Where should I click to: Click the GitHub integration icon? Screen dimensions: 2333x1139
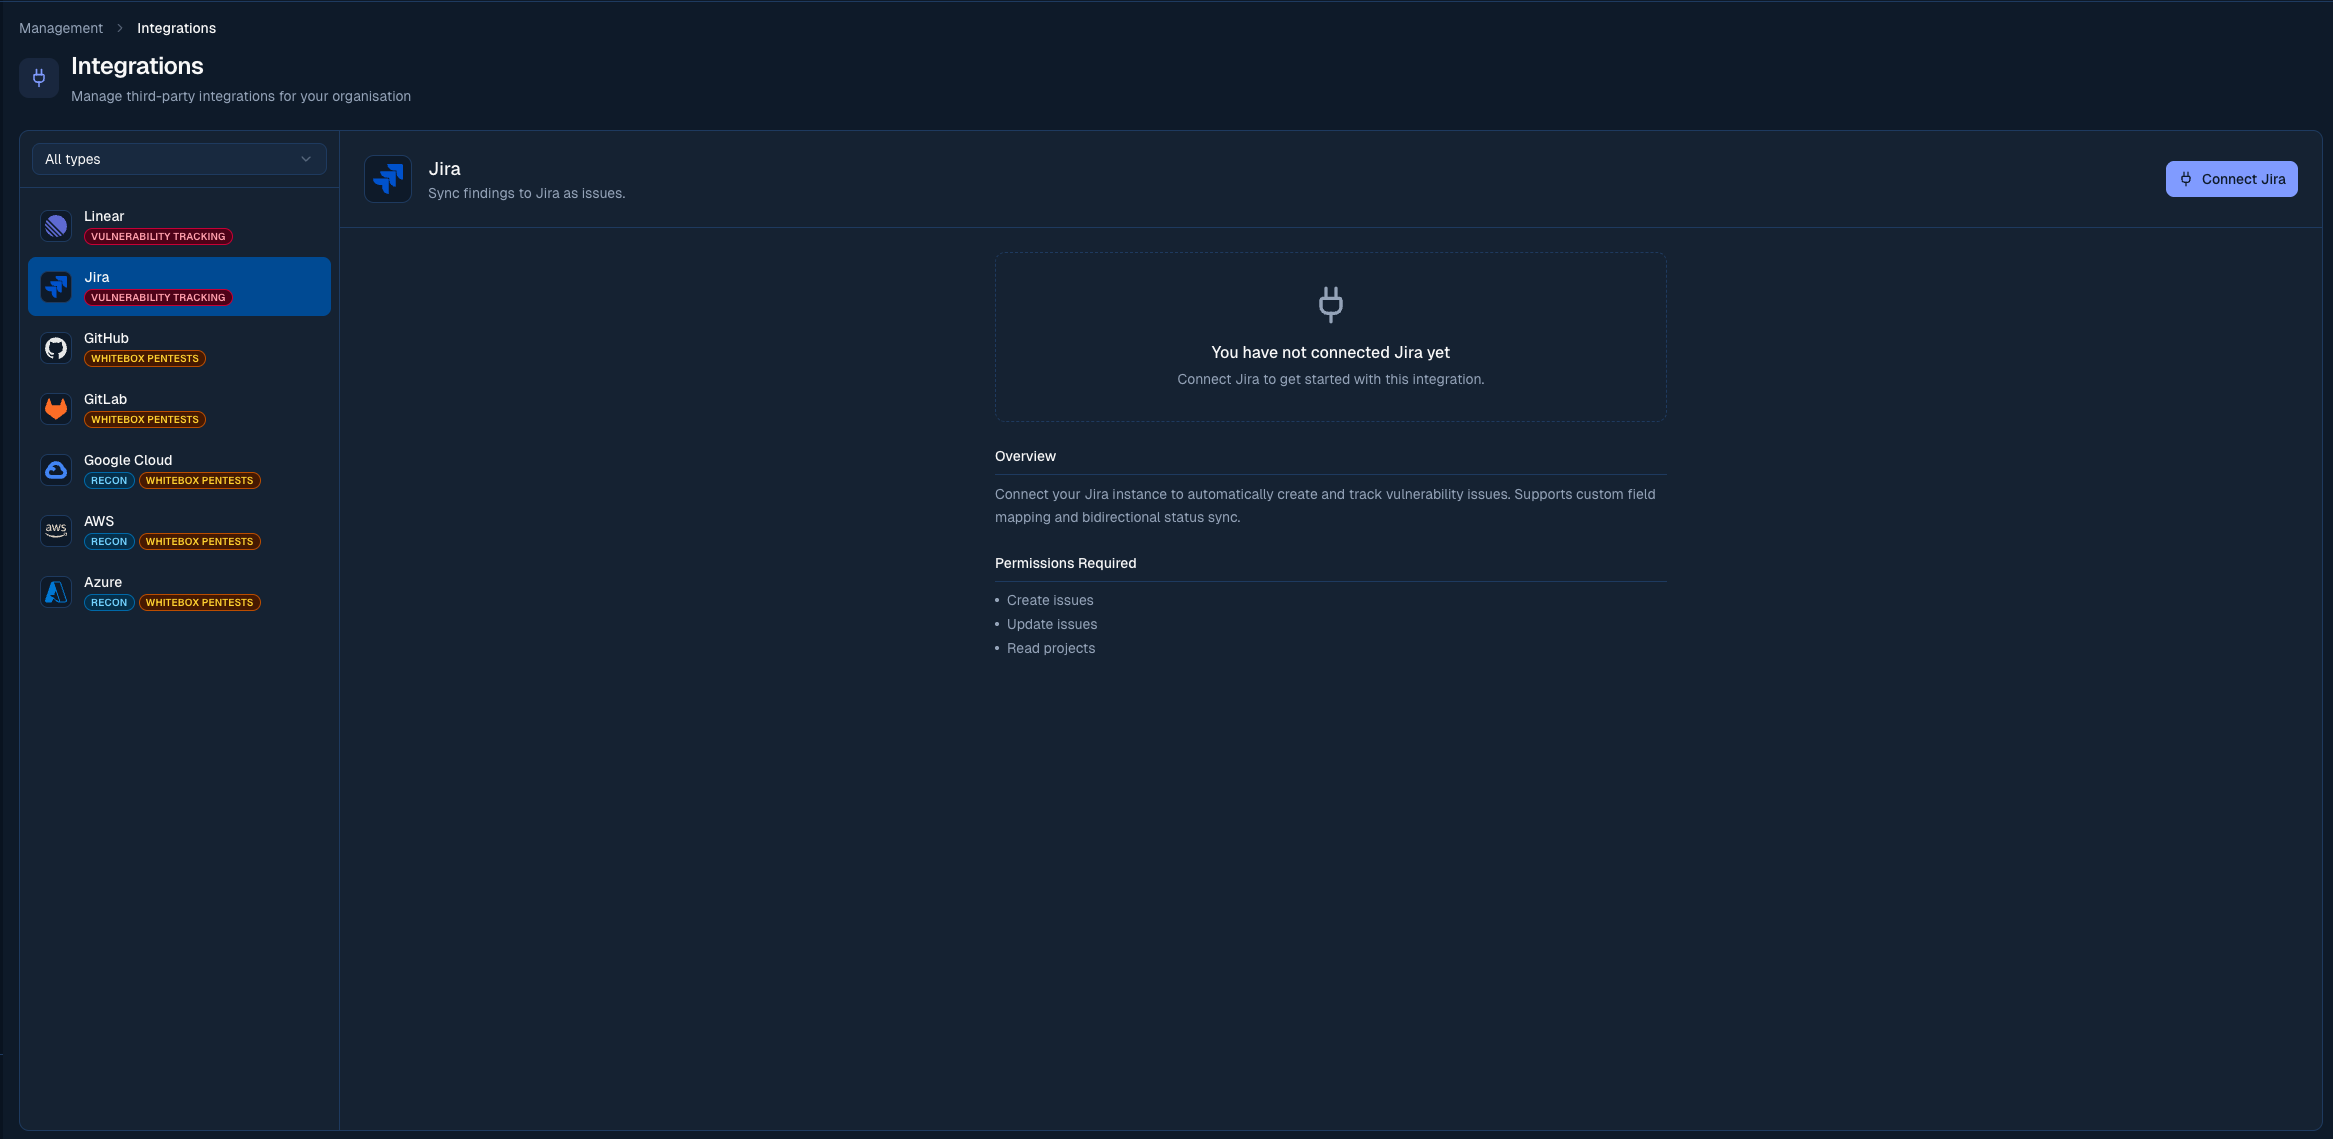pyautogui.click(x=56, y=348)
